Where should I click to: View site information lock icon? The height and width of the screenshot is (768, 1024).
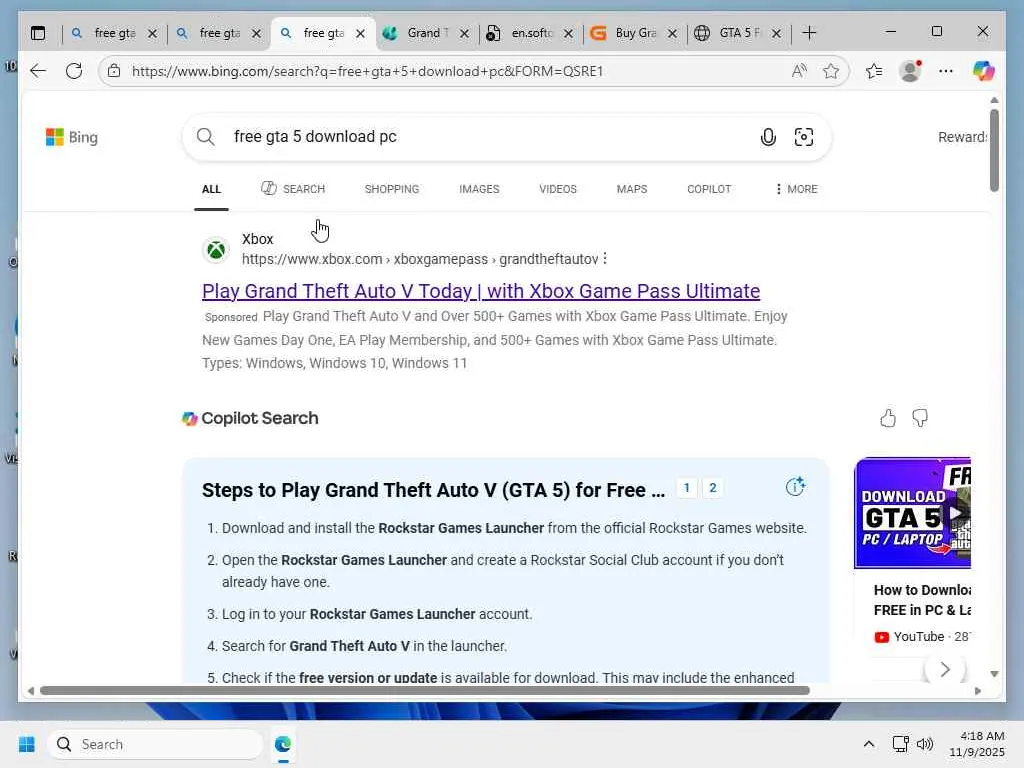click(x=114, y=71)
